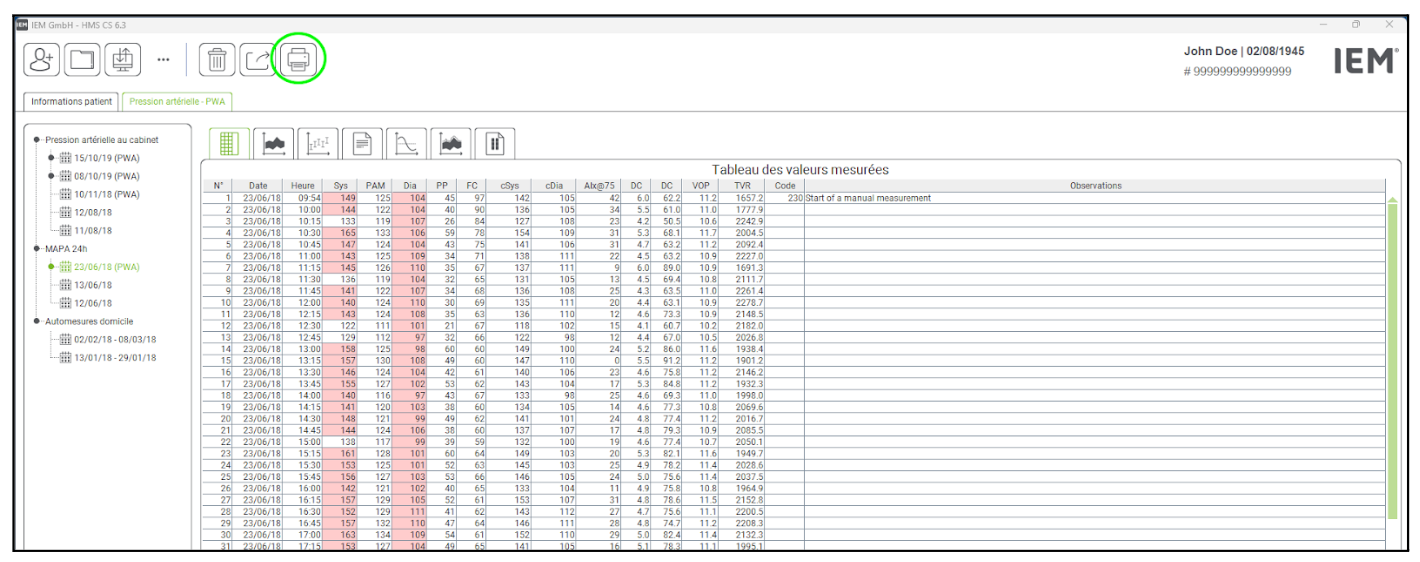The width and height of the screenshot is (1420, 562).
Task: Open the bar deviation chart icon
Action: click(318, 144)
